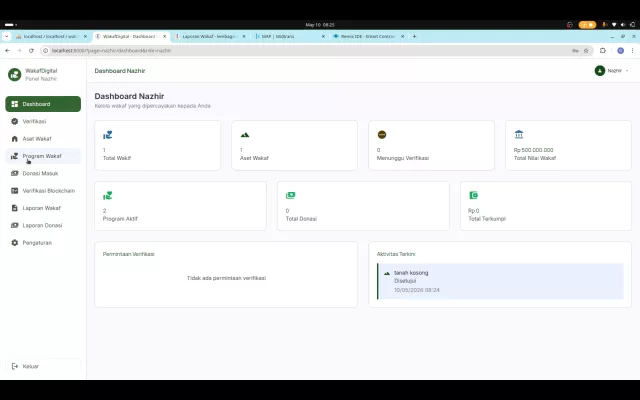
Task: Click the Verifikasi Blockchain icon
Action: tap(15, 191)
